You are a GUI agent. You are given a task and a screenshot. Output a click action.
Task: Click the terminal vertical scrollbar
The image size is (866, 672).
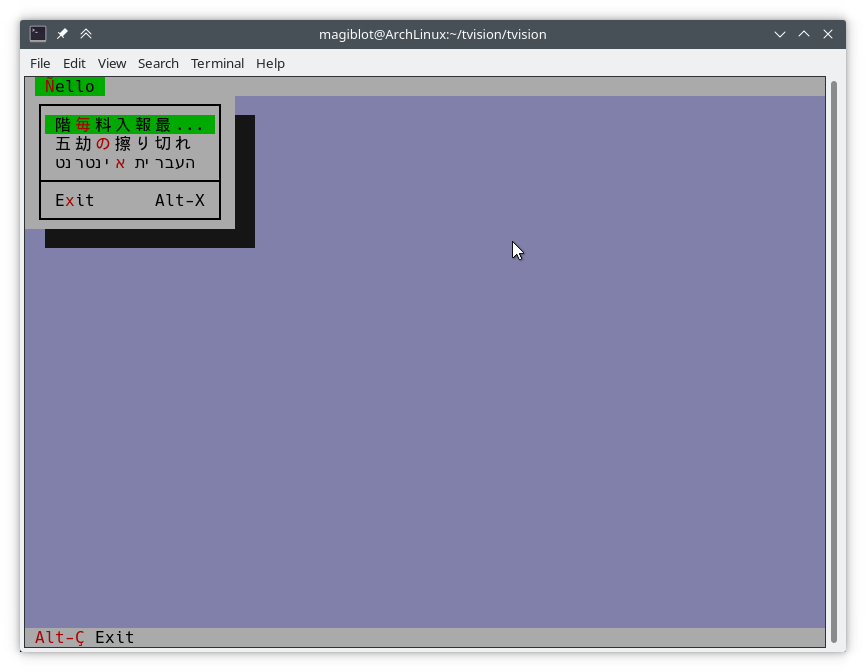coord(834,362)
